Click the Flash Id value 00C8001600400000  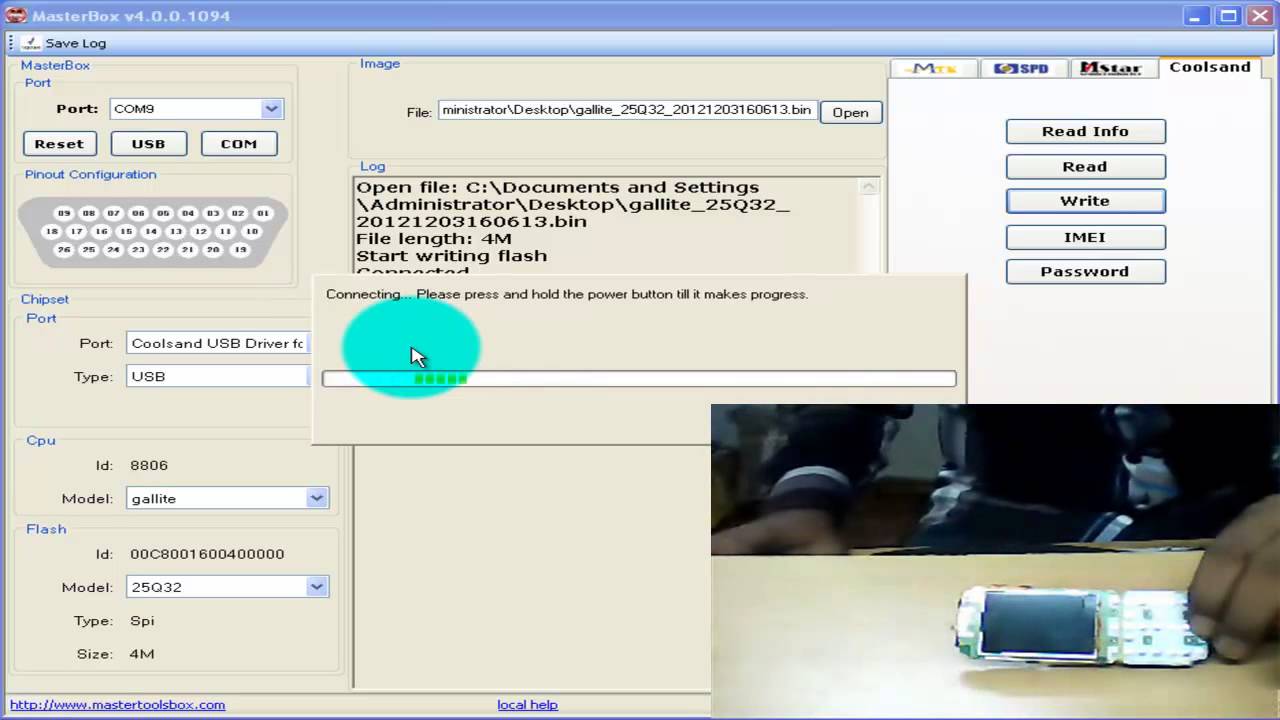click(x=207, y=554)
